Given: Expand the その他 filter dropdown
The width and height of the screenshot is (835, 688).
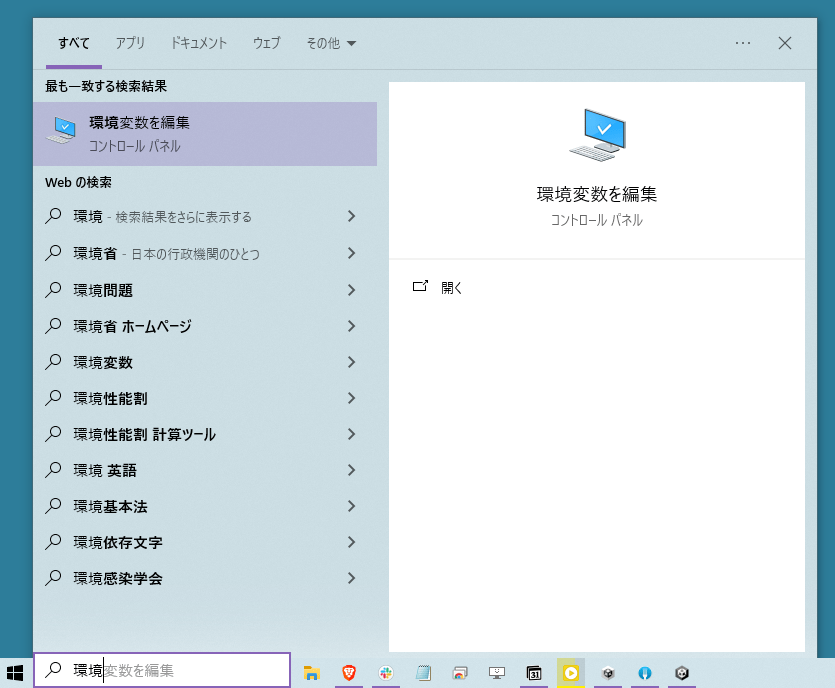Looking at the screenshot, I should (x=331, y=43).
